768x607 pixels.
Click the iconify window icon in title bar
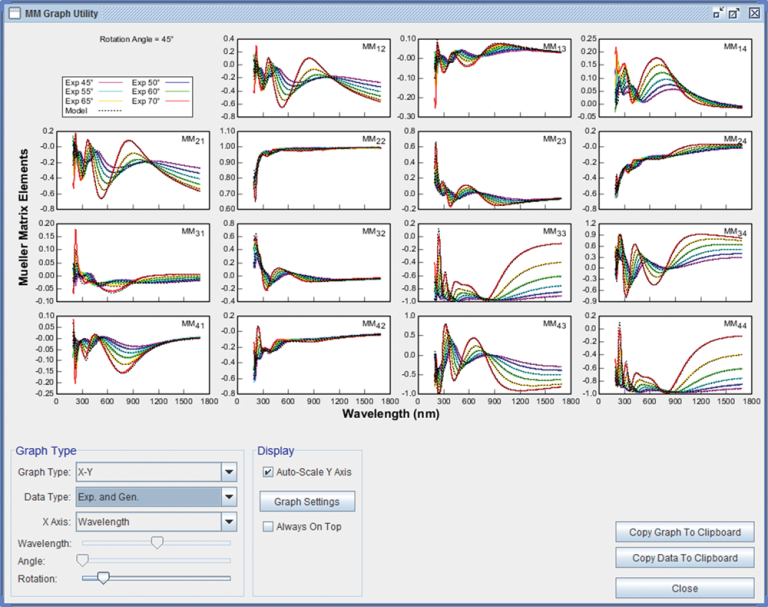(718, 12)
